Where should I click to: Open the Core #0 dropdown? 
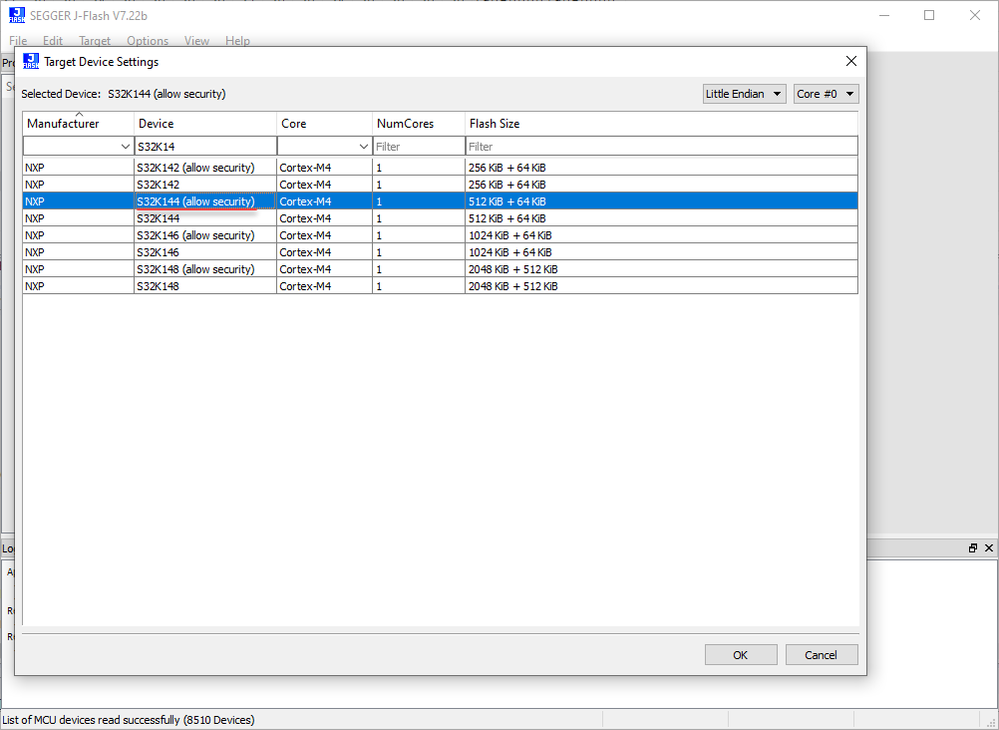pyautogui.click(x=826, y=94)
